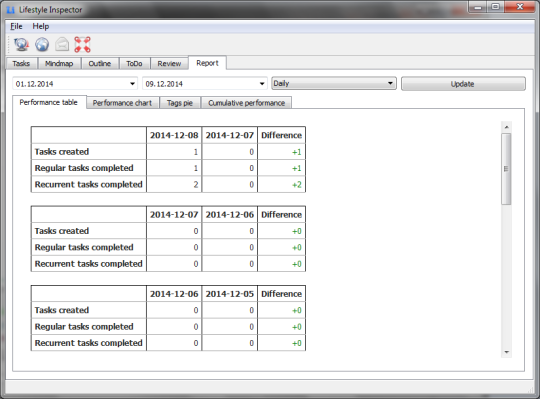Image resolution: width=540 pixels, height=399 pixels.
Task: Click the scrollbar down arrow
Action: point(506,352)
